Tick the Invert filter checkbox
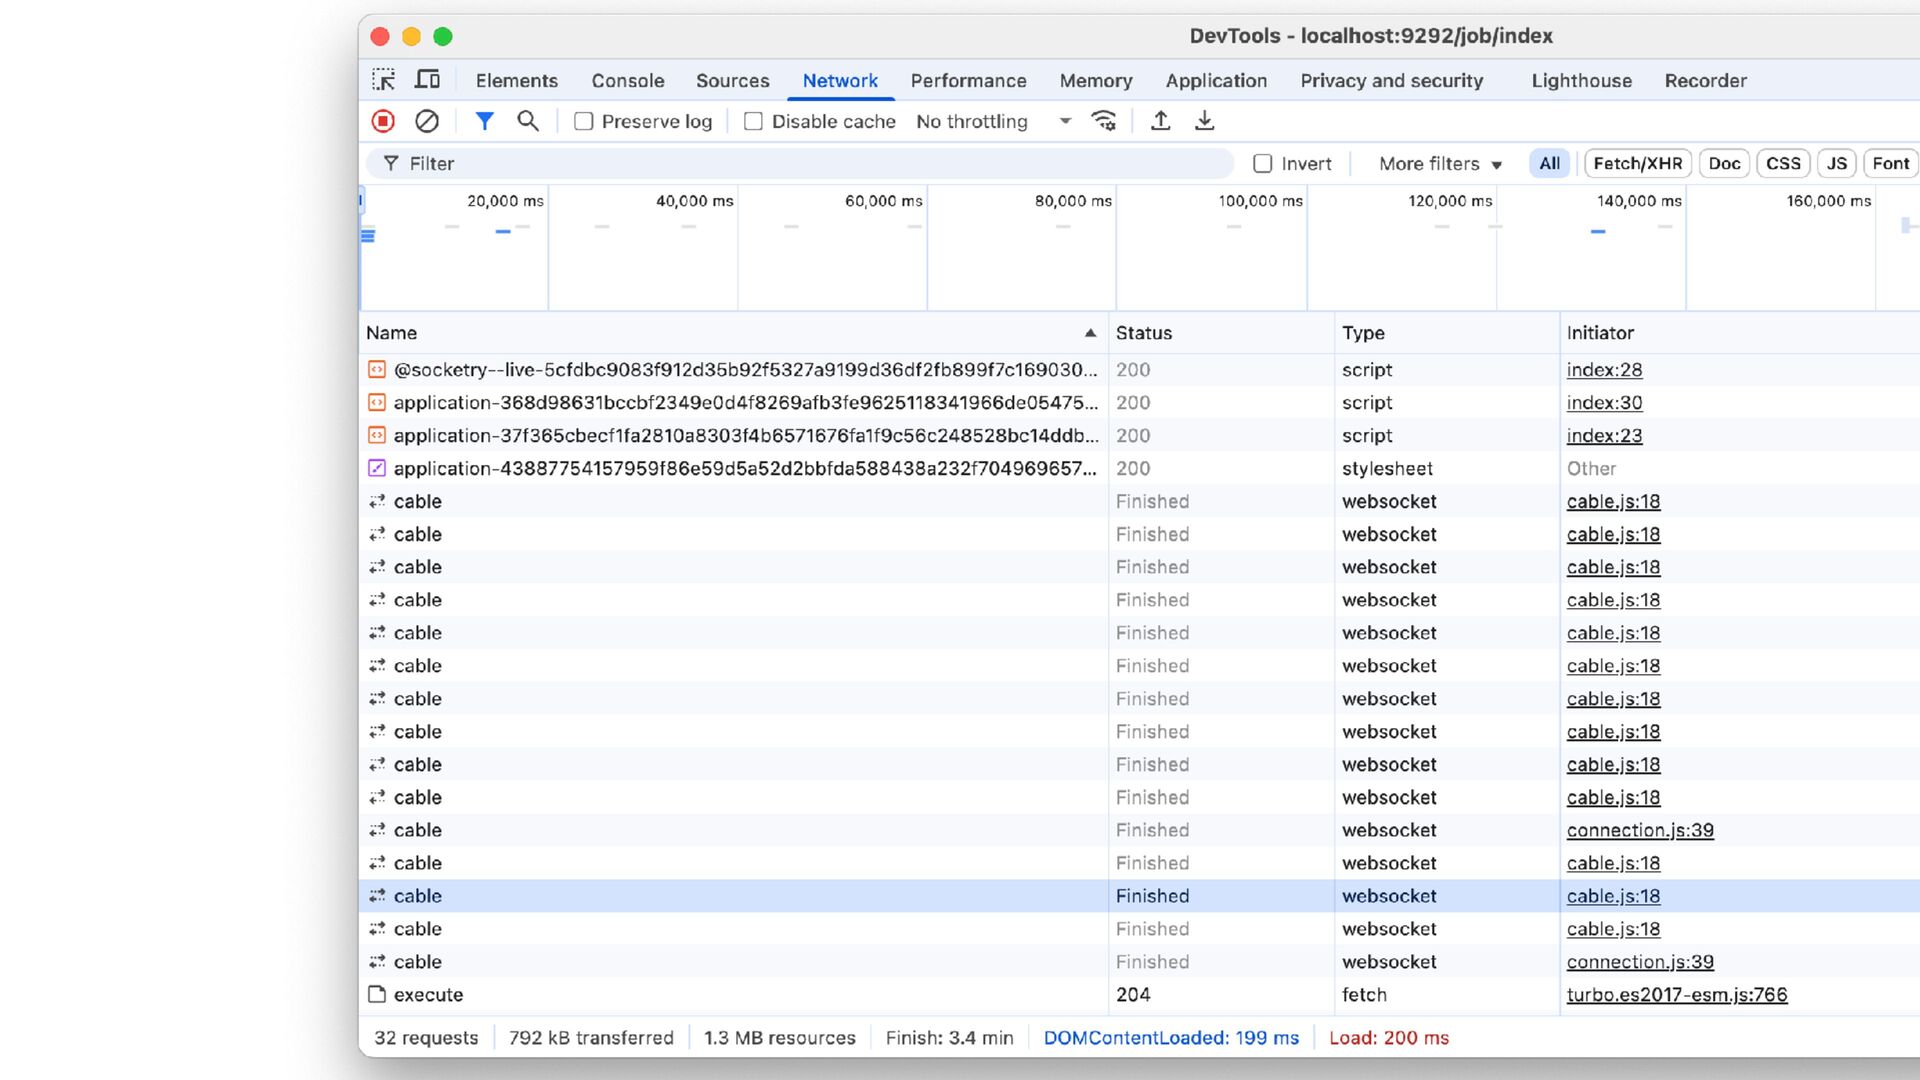Viewport: 1920px width, 1080px height. pyautogui.click(x=1263, y=163)
